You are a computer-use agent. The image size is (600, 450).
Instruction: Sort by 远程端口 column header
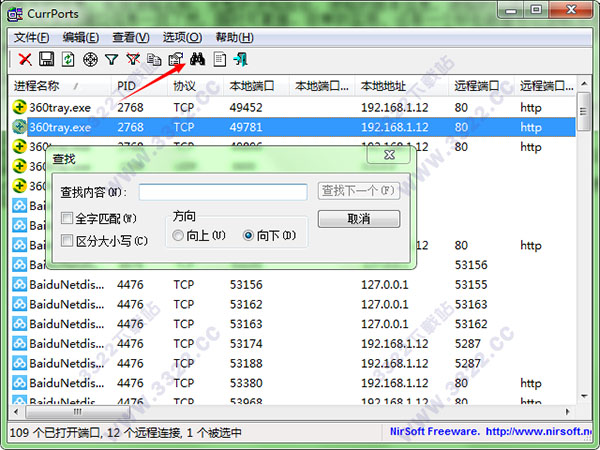pyautogui.click(x=481, y=86)
